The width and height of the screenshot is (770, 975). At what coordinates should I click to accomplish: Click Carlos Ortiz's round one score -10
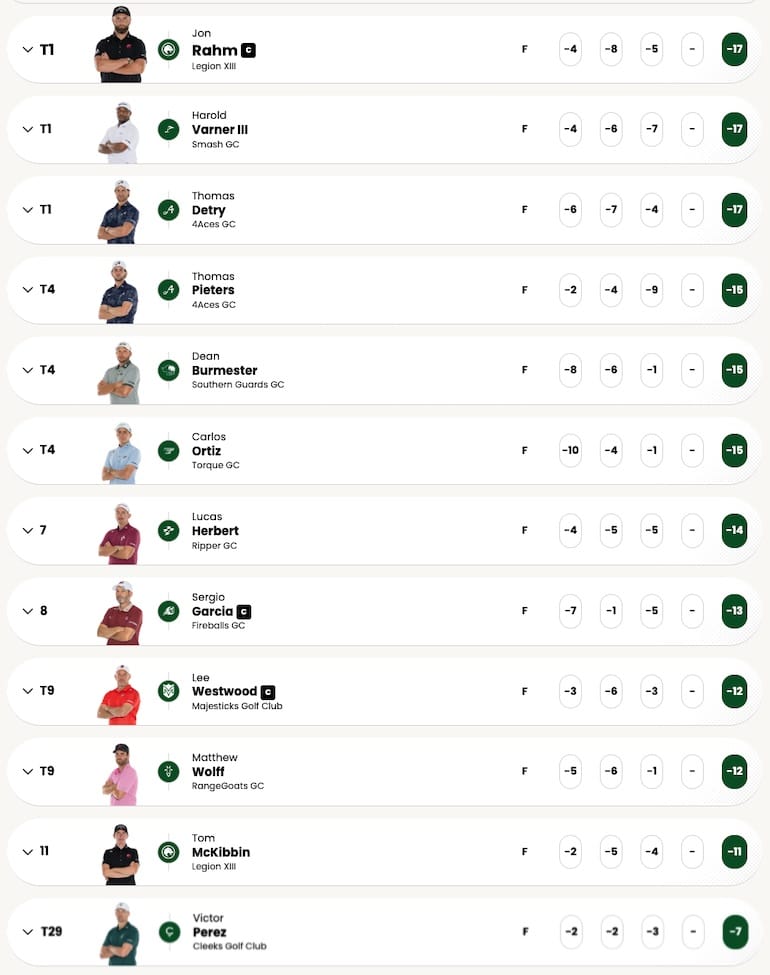tap(570, 451)
